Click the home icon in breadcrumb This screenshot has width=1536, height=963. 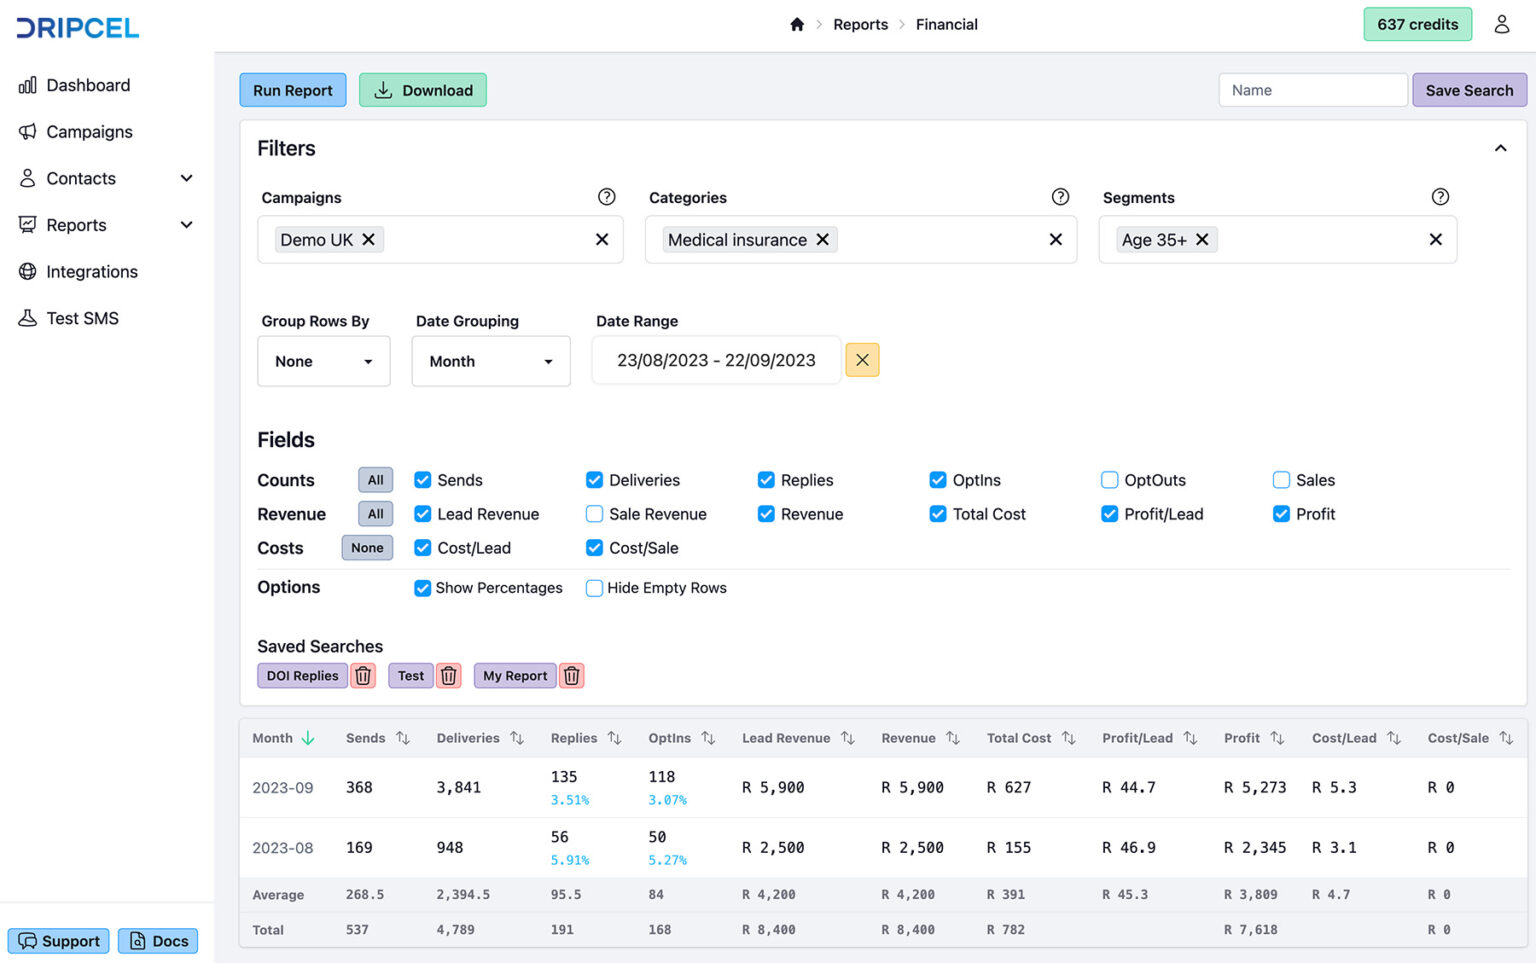click(797, 24)
